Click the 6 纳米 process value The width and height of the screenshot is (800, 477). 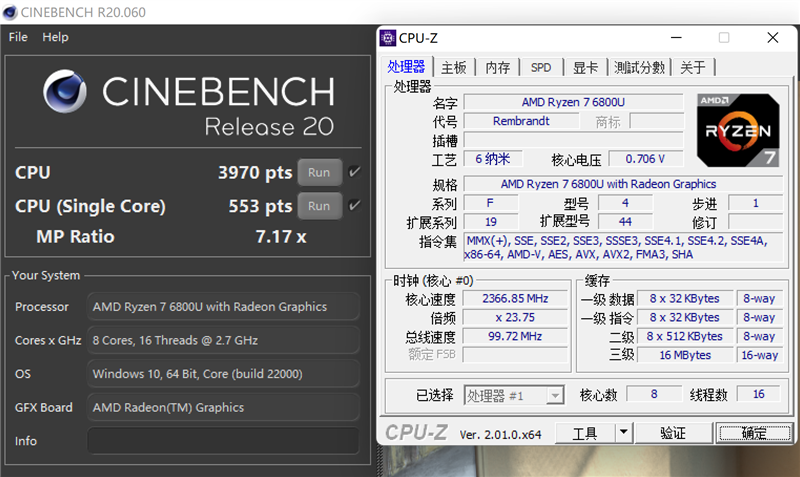(x=492, y=159)
